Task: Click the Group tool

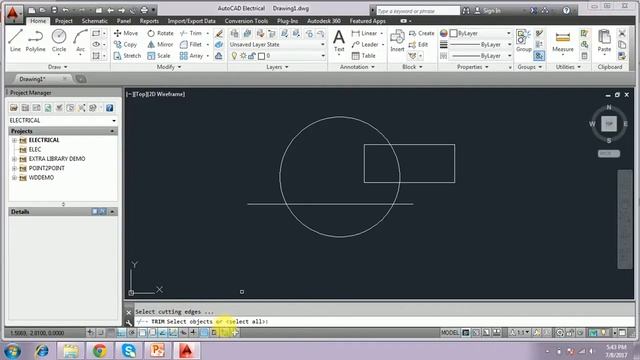Action: pyautogui.click(x=524, y=41)
